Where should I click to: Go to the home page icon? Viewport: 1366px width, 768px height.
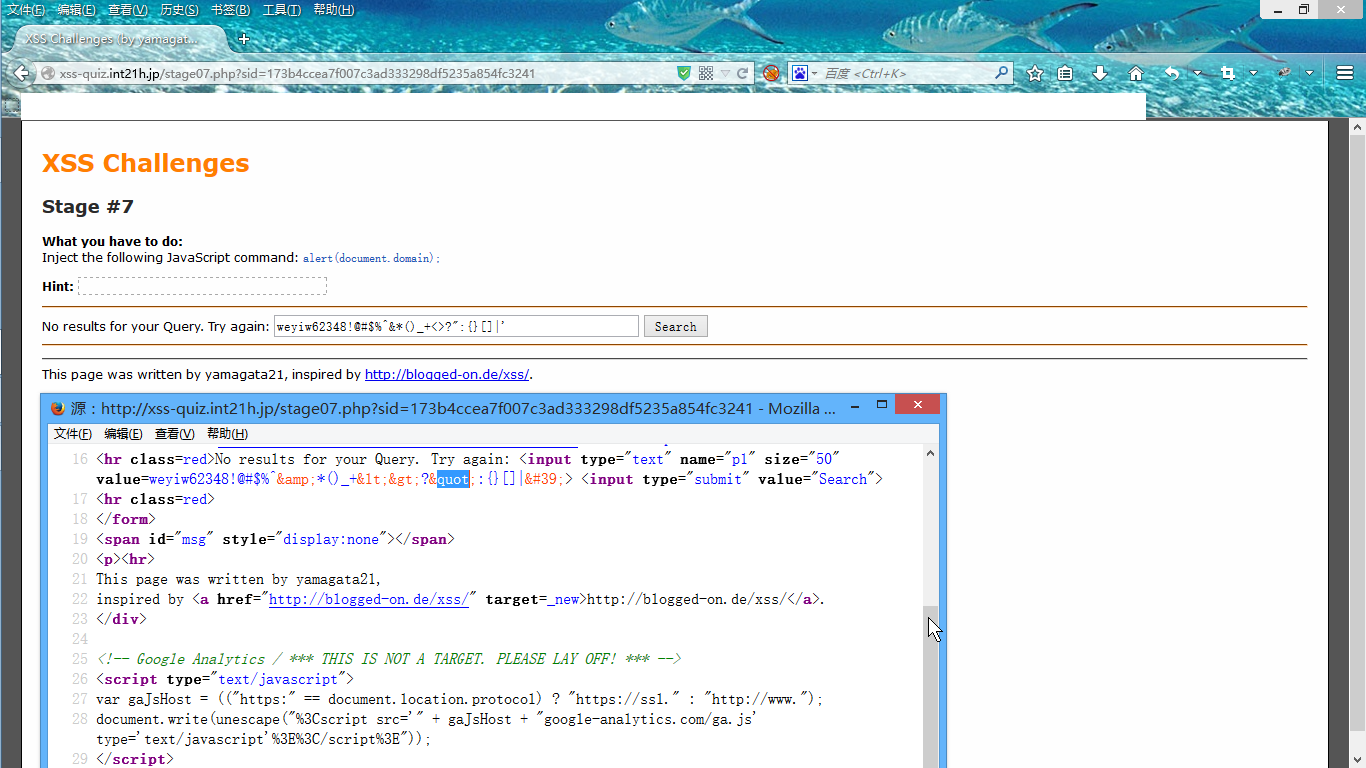[x=1135, y=73]
